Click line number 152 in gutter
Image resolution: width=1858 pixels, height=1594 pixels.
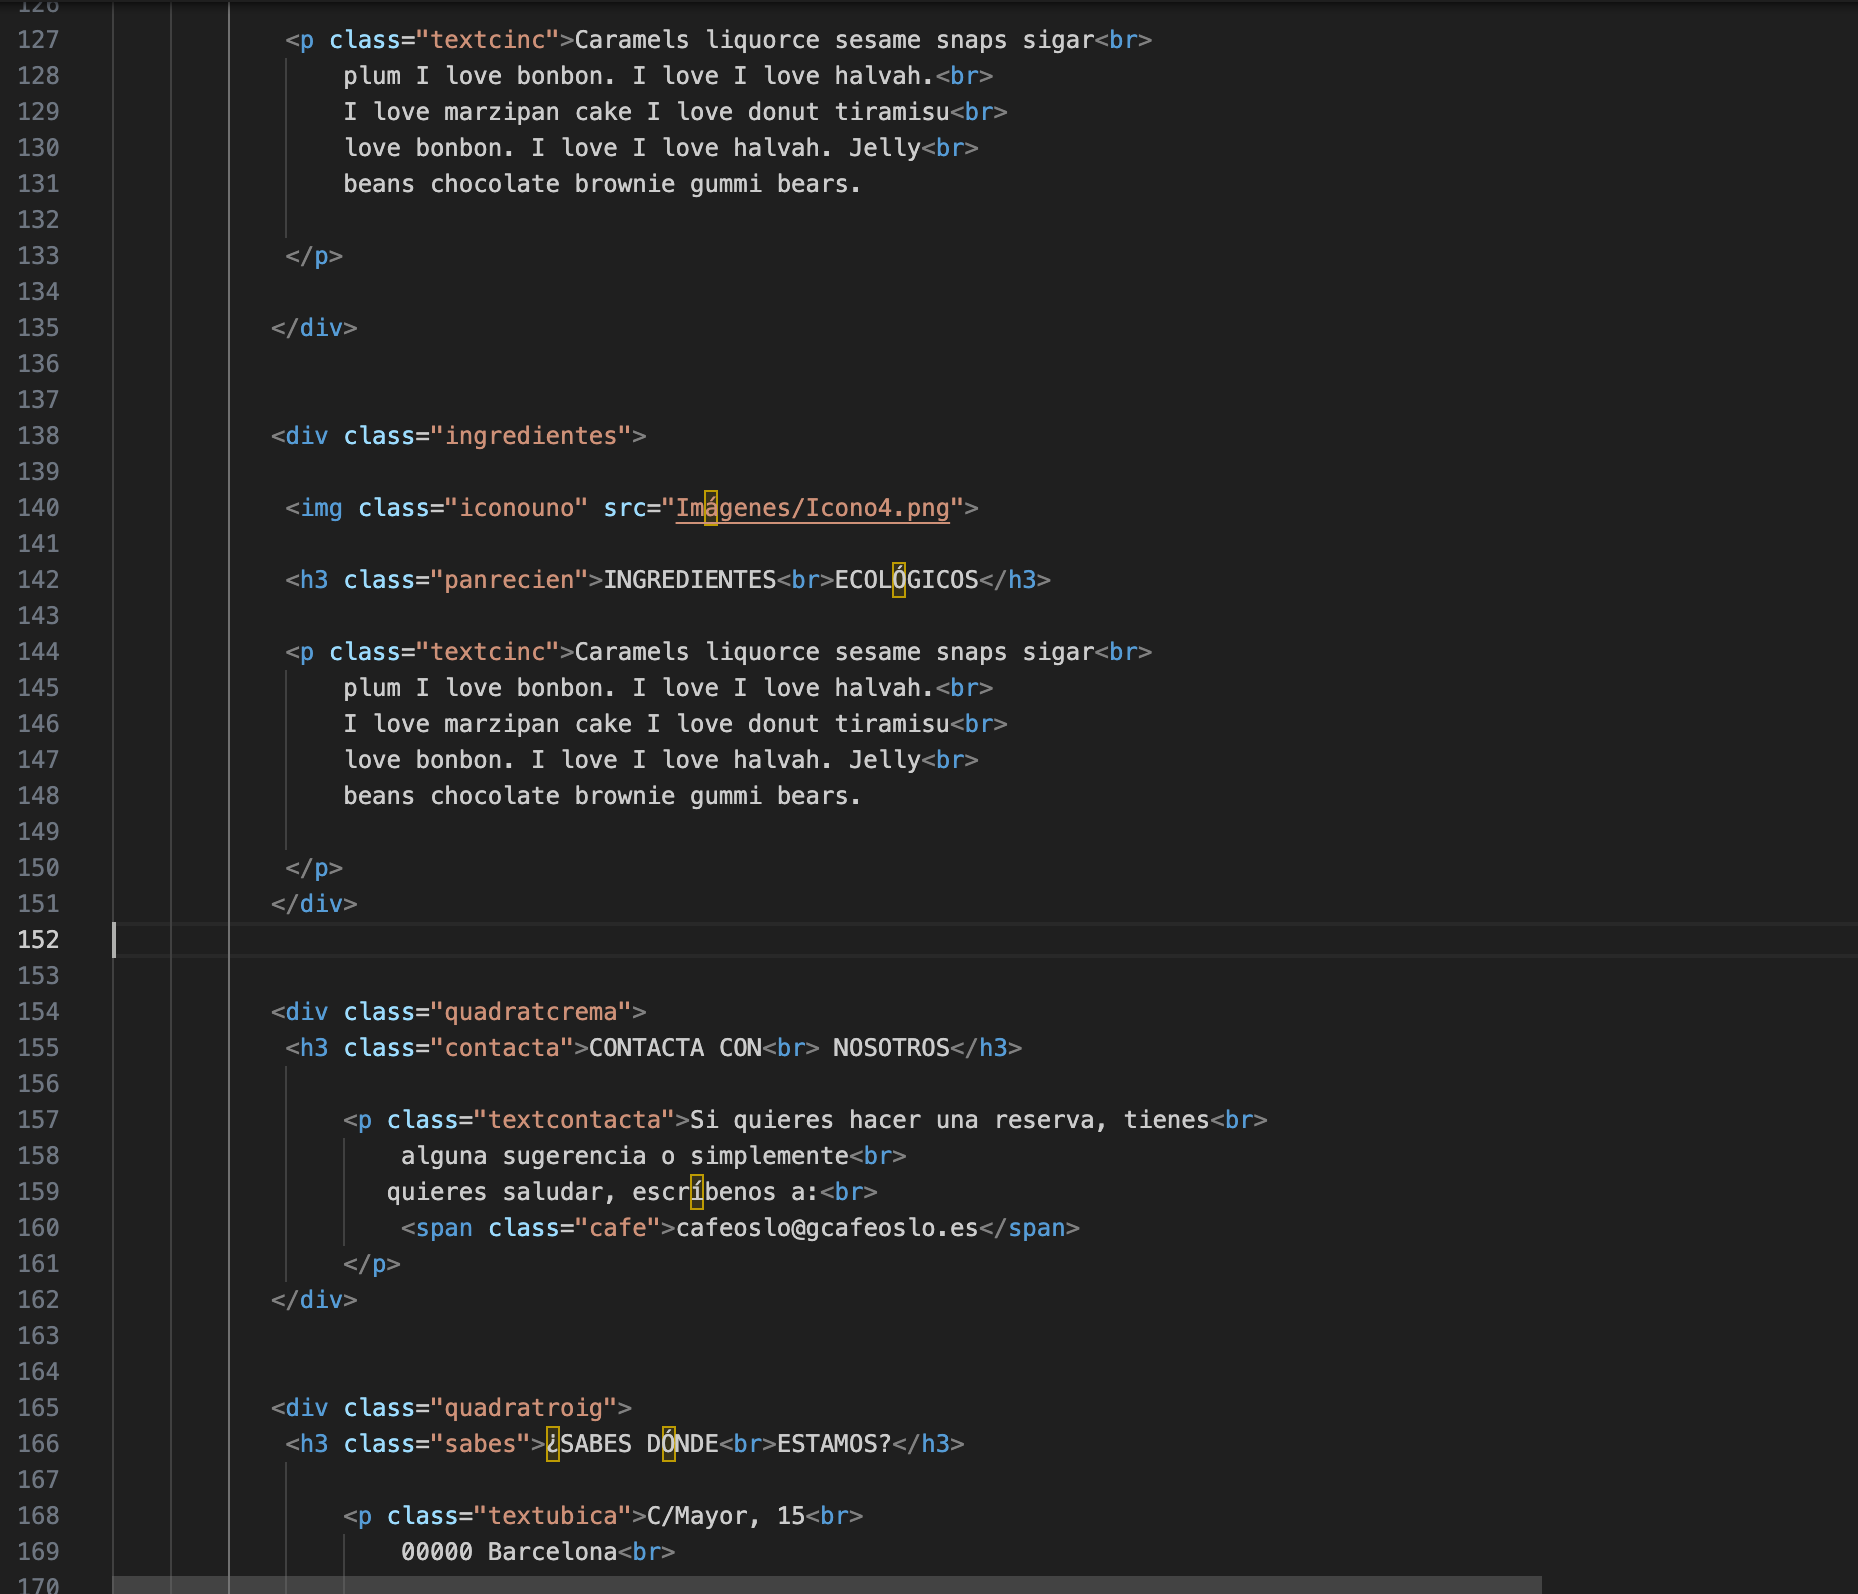click(38, 940)
